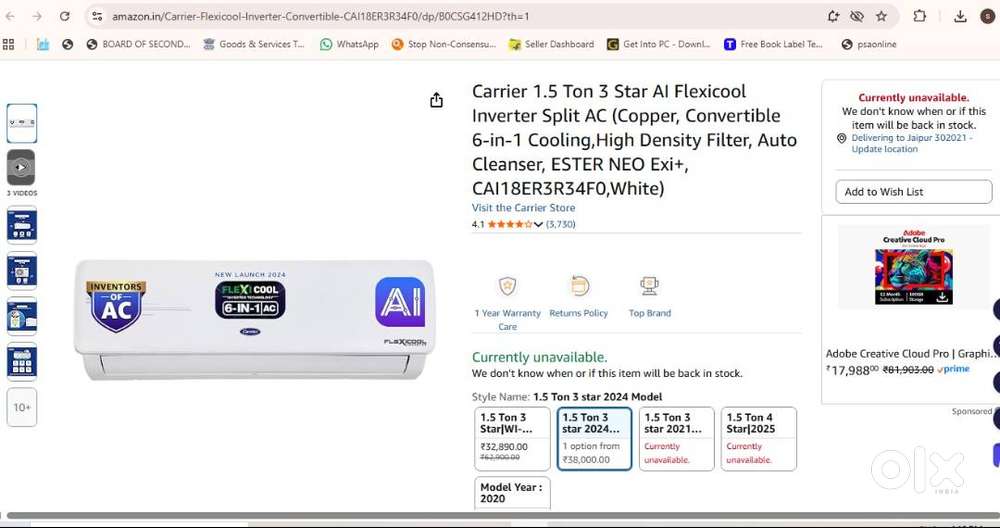Image resolution: width=1000 pixels, height=528 pixels.
Task: Show more images via the 10+ thumbnail
Action: [x=22, y=407]
